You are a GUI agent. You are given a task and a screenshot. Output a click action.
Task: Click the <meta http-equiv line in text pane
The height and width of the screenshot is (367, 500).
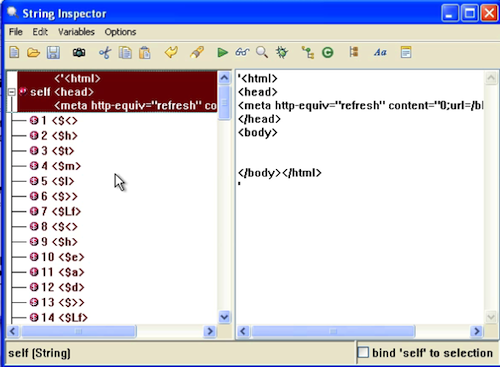tap(360, 106)
